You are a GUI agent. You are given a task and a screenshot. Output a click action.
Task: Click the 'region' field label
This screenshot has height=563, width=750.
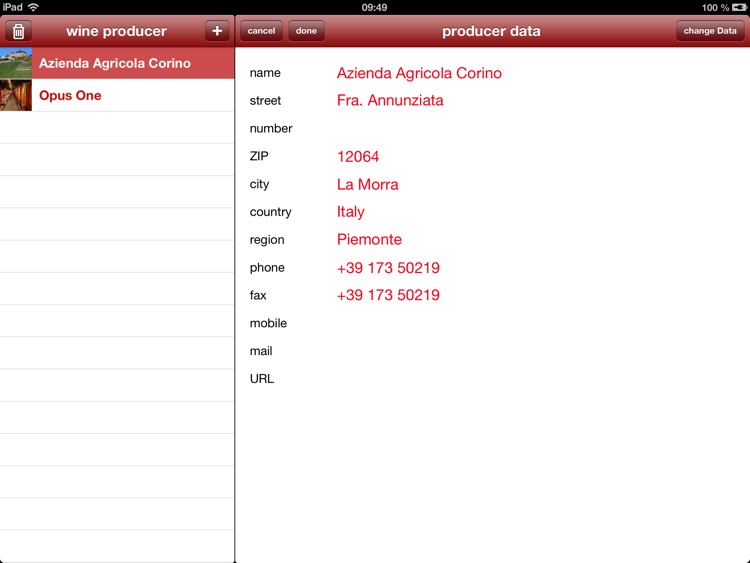(267, 240)
